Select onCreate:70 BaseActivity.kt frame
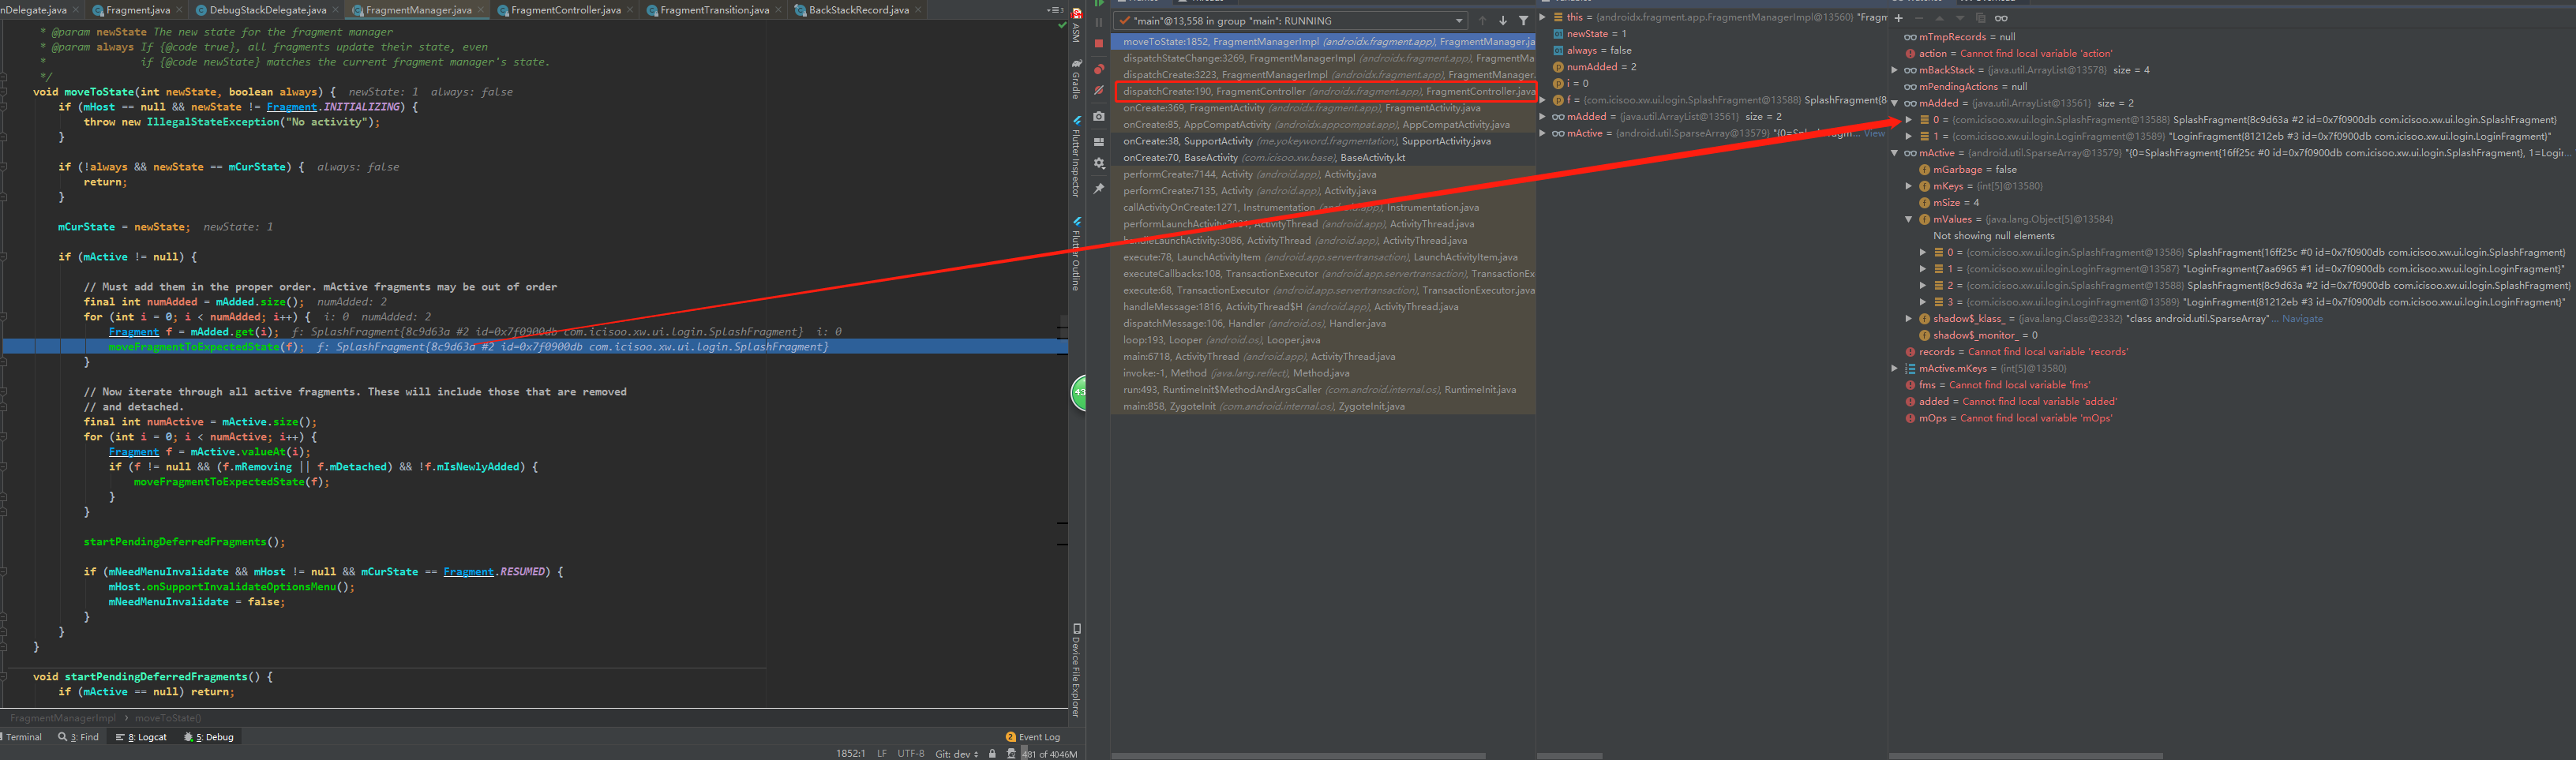 pyautogui.click(x=1323, y=158)
